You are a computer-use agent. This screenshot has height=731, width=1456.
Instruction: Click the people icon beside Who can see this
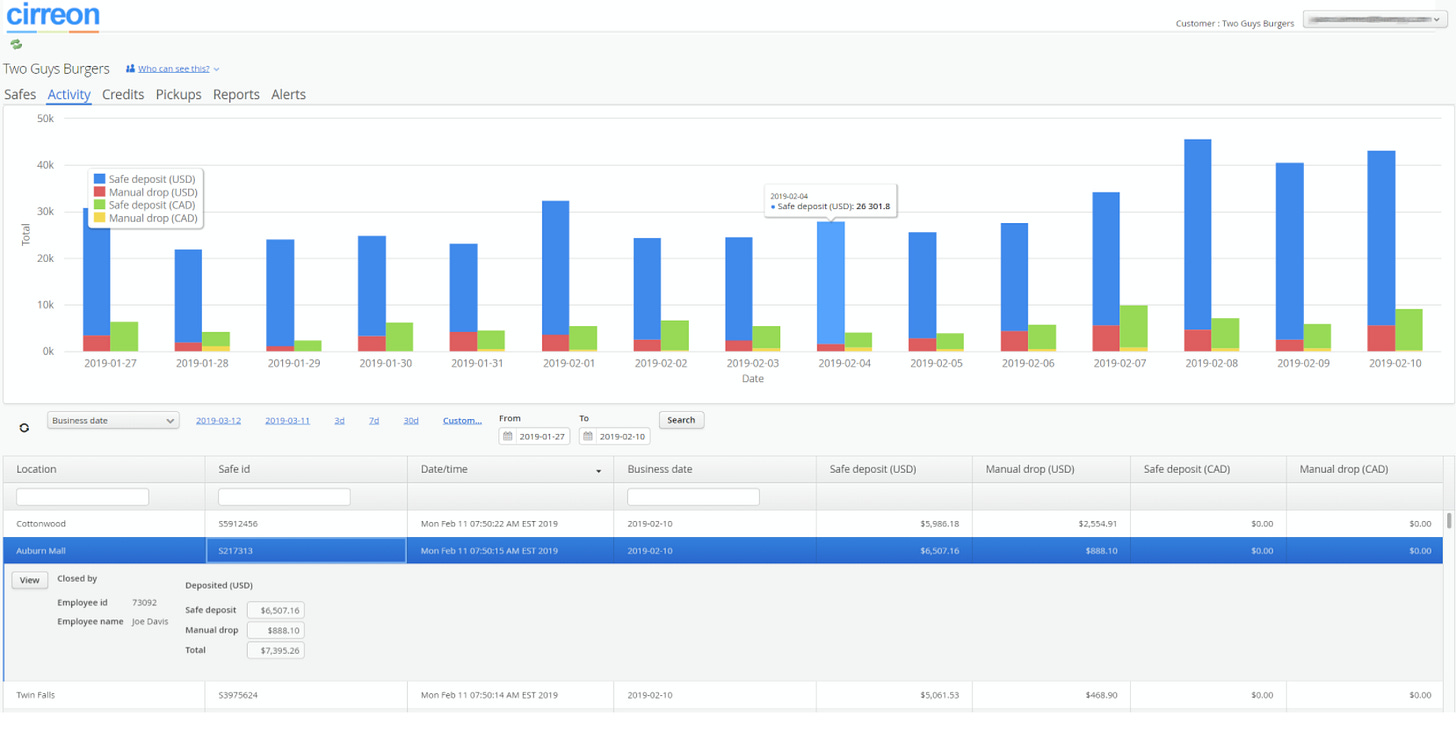(130, 69)
